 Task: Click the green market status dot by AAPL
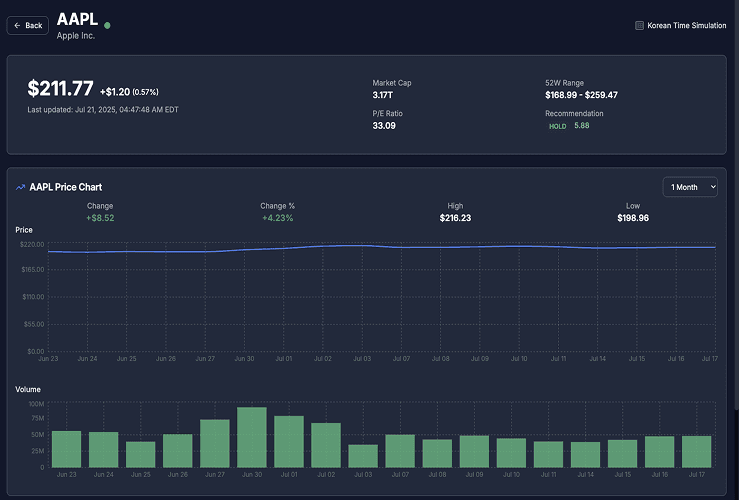107,25
